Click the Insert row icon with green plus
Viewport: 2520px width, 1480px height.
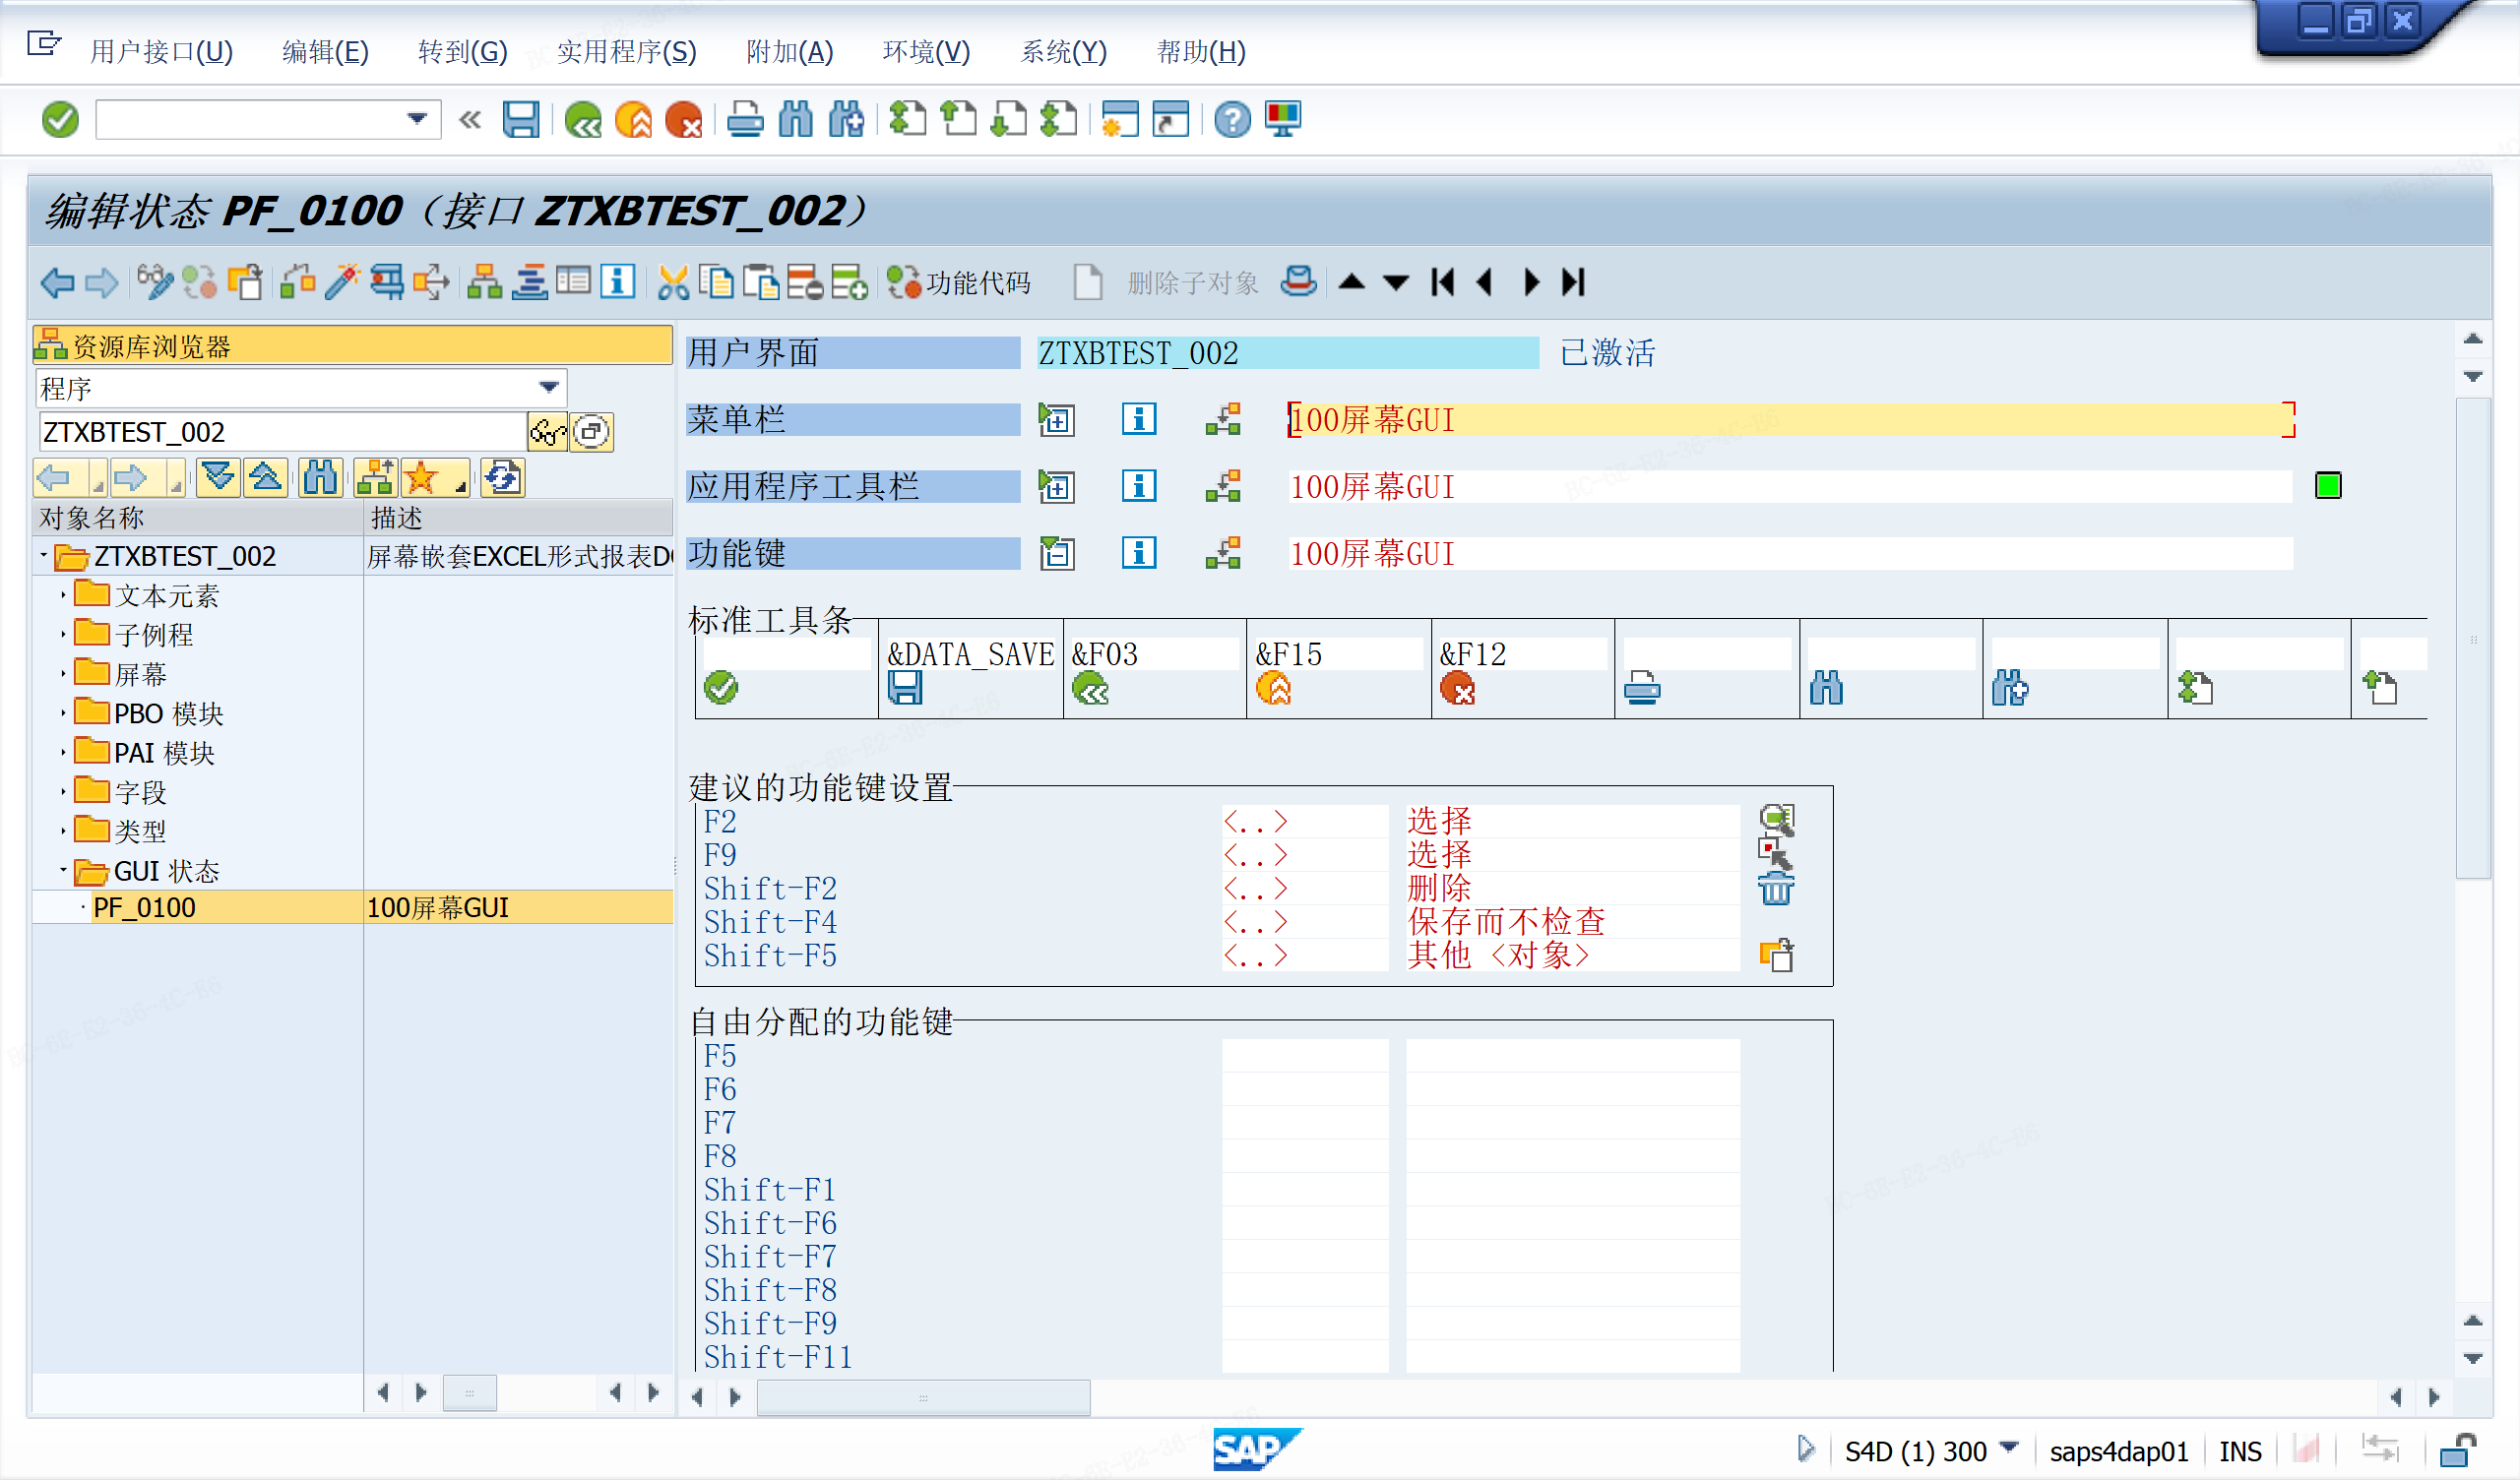click(849, 283)
